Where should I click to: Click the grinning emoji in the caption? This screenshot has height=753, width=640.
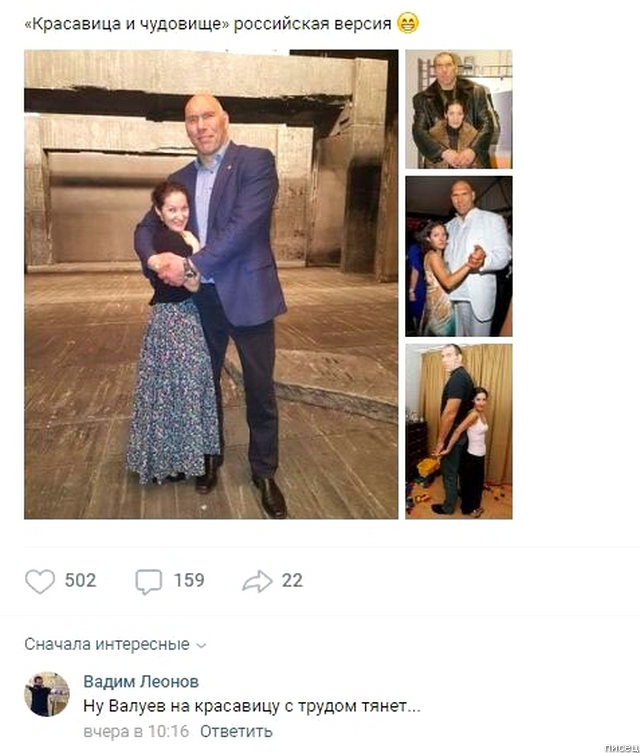click(407, 23)
